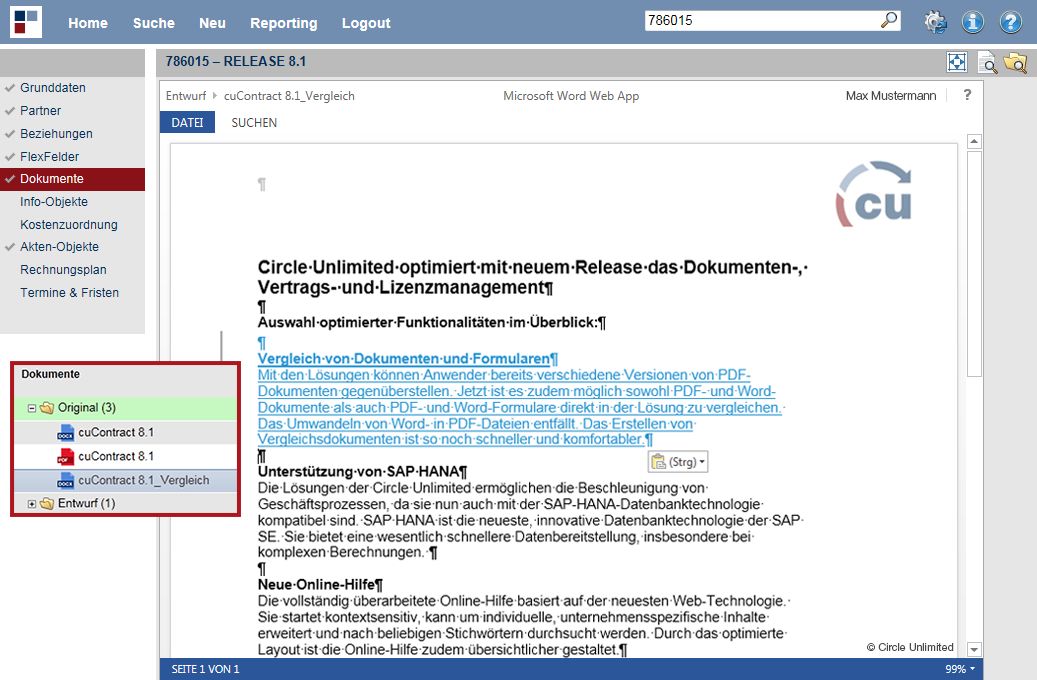Viewport: 1037px width, 680px height.
Task: Open the Reporting menu
Action: [283, 23]
